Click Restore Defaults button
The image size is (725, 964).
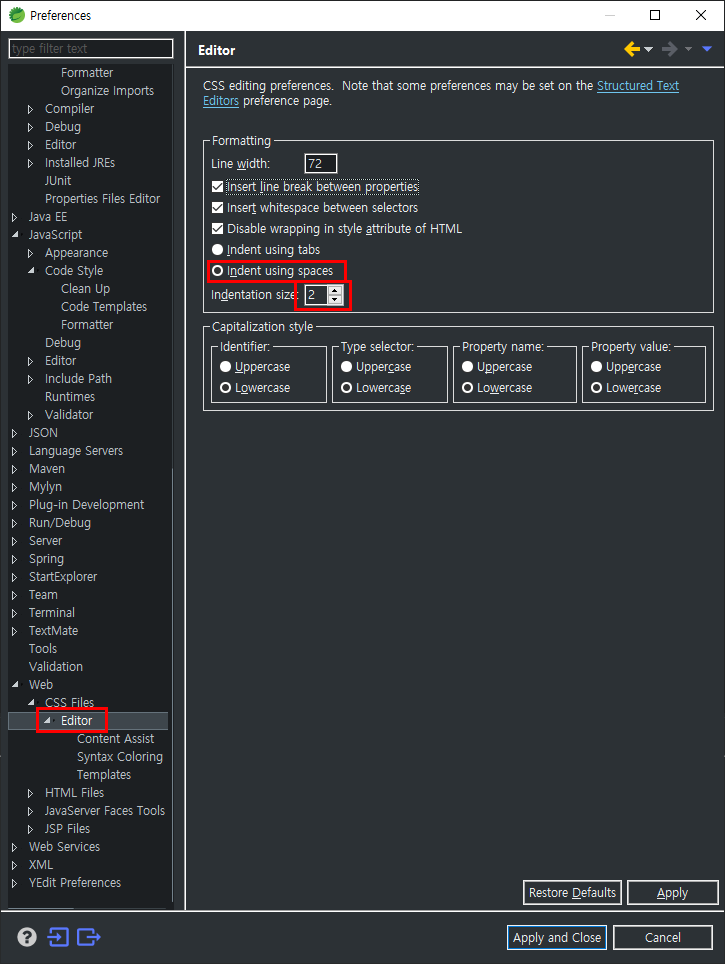pyautogui.click(x=572, y=892)
